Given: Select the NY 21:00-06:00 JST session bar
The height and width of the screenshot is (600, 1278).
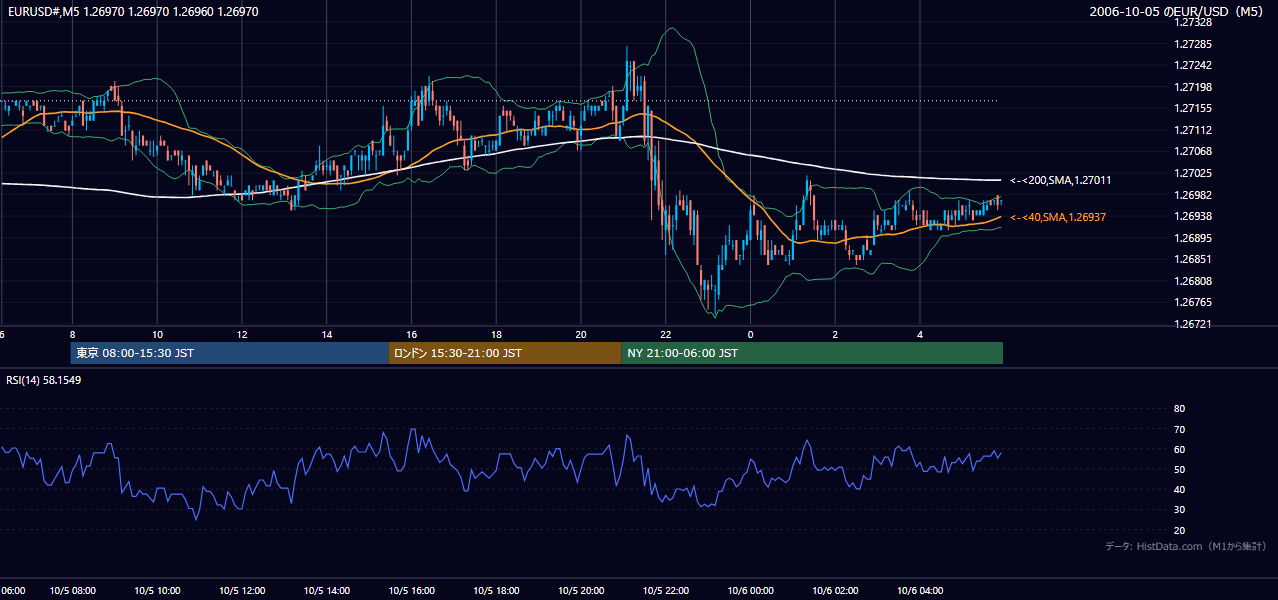Looking at the screenshot, I should (x=812, y=353).
